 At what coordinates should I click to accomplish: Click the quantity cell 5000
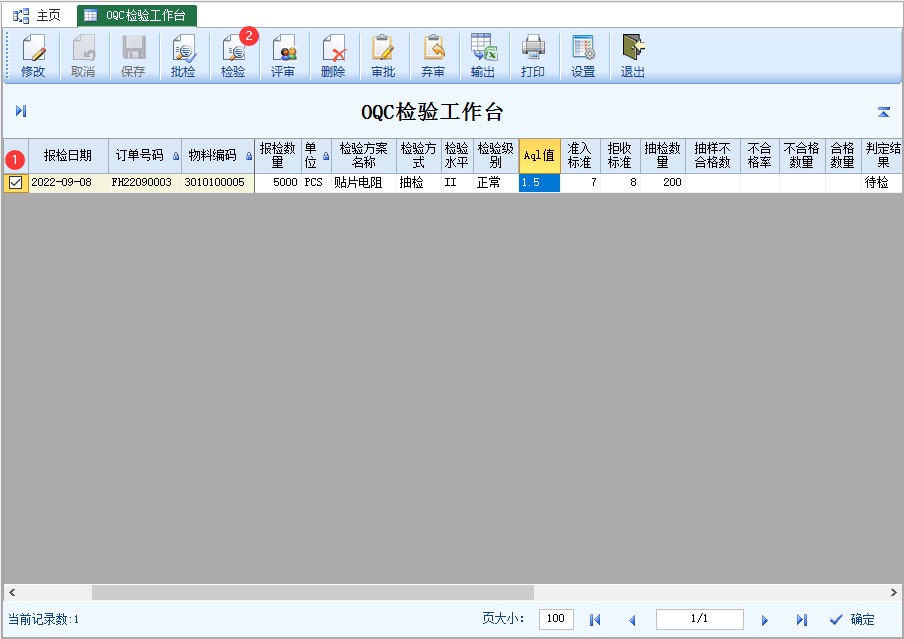coord(278,183)
